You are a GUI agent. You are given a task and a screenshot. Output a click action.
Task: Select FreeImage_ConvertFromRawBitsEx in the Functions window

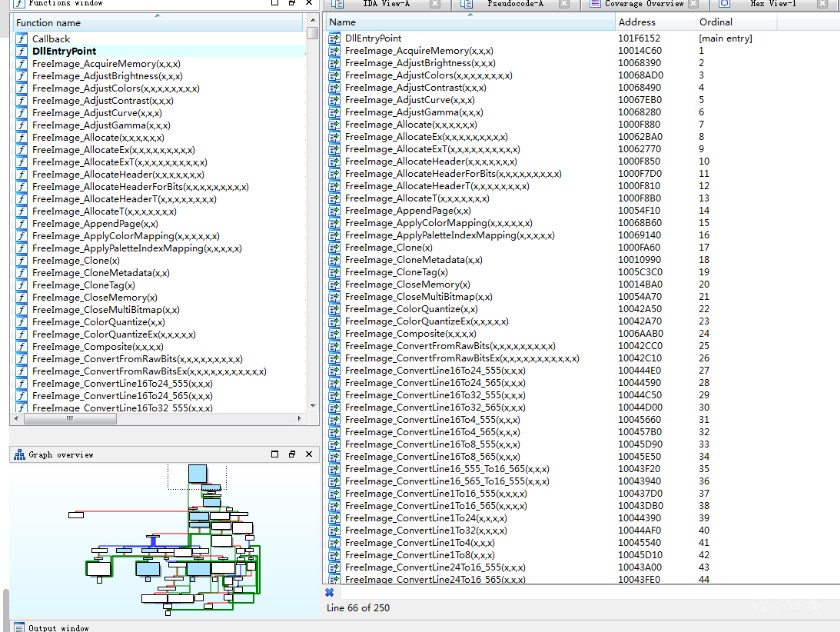tap(149, 372)
